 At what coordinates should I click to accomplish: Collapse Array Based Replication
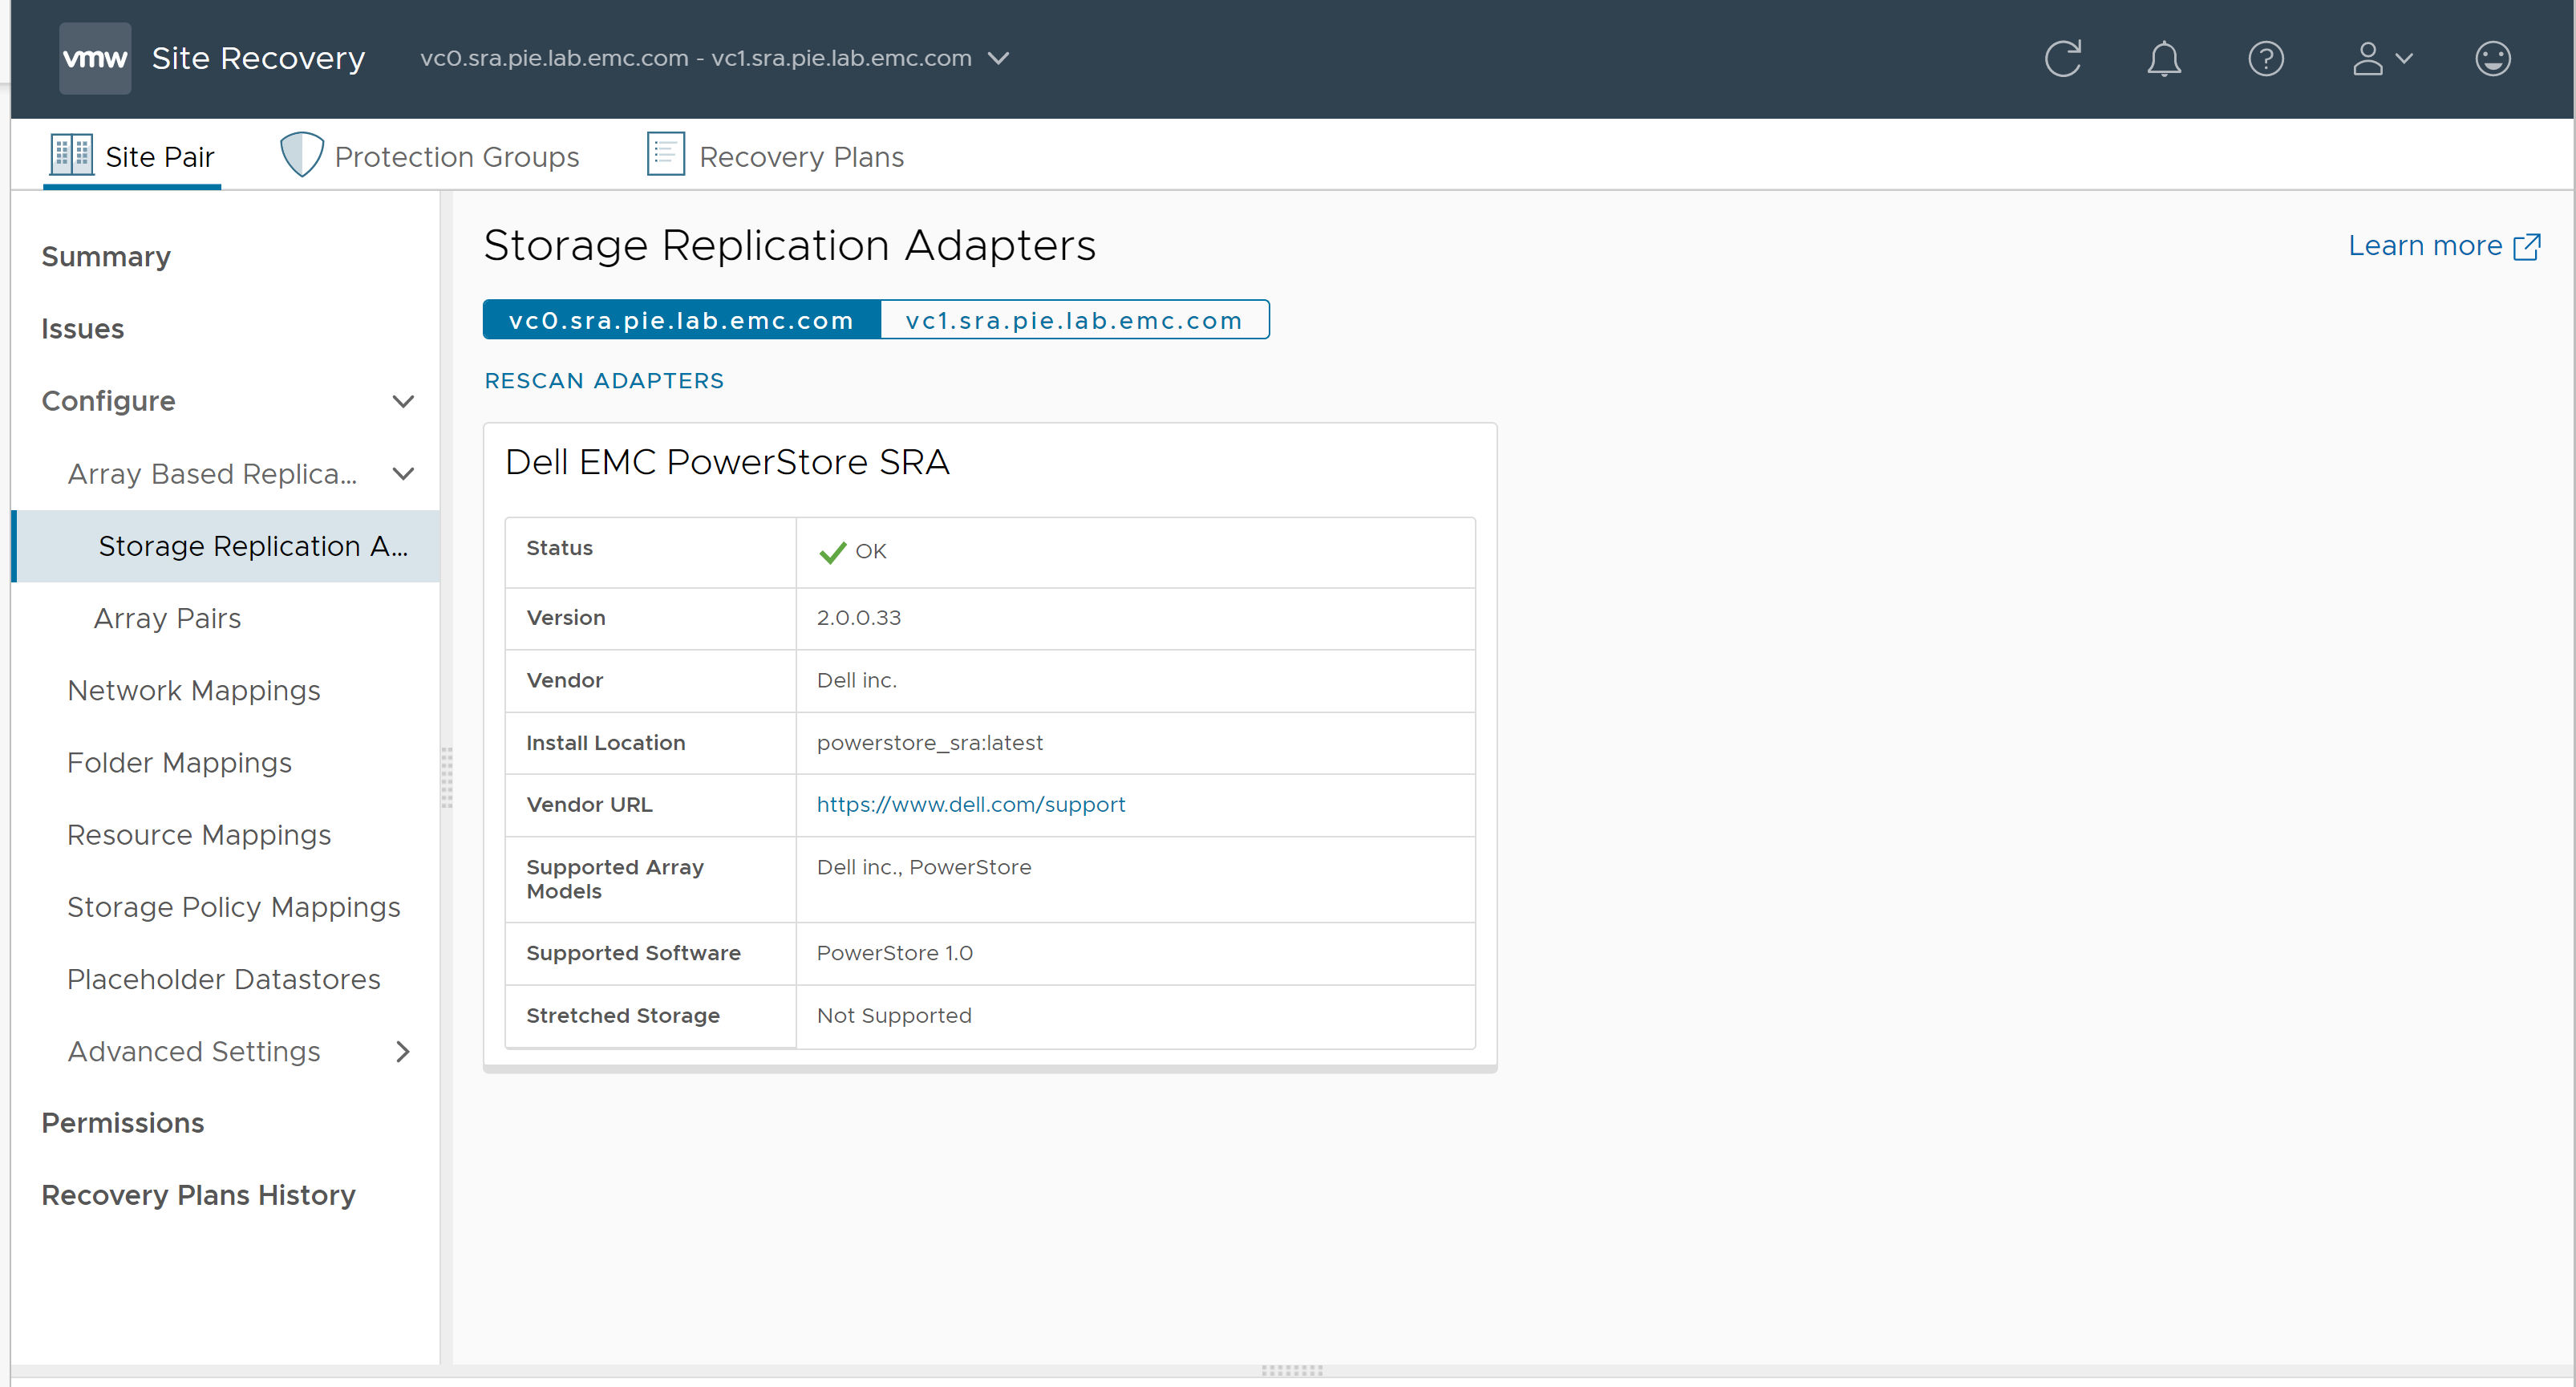tap(403, 473)
